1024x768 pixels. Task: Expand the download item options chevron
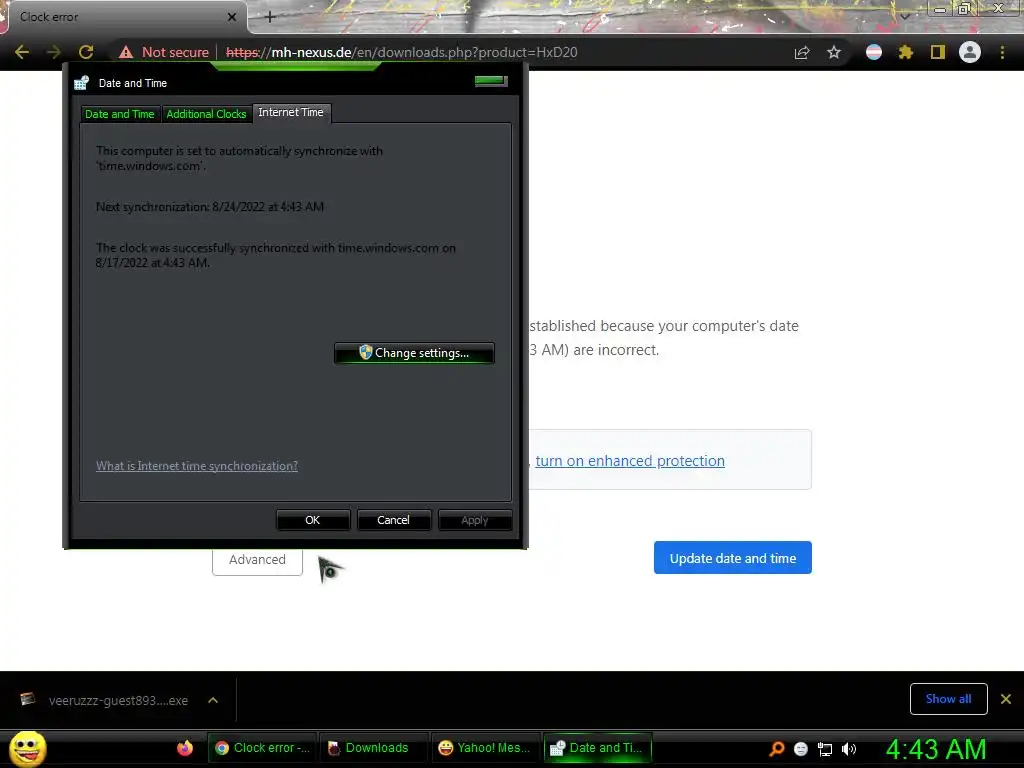(213, 700)
